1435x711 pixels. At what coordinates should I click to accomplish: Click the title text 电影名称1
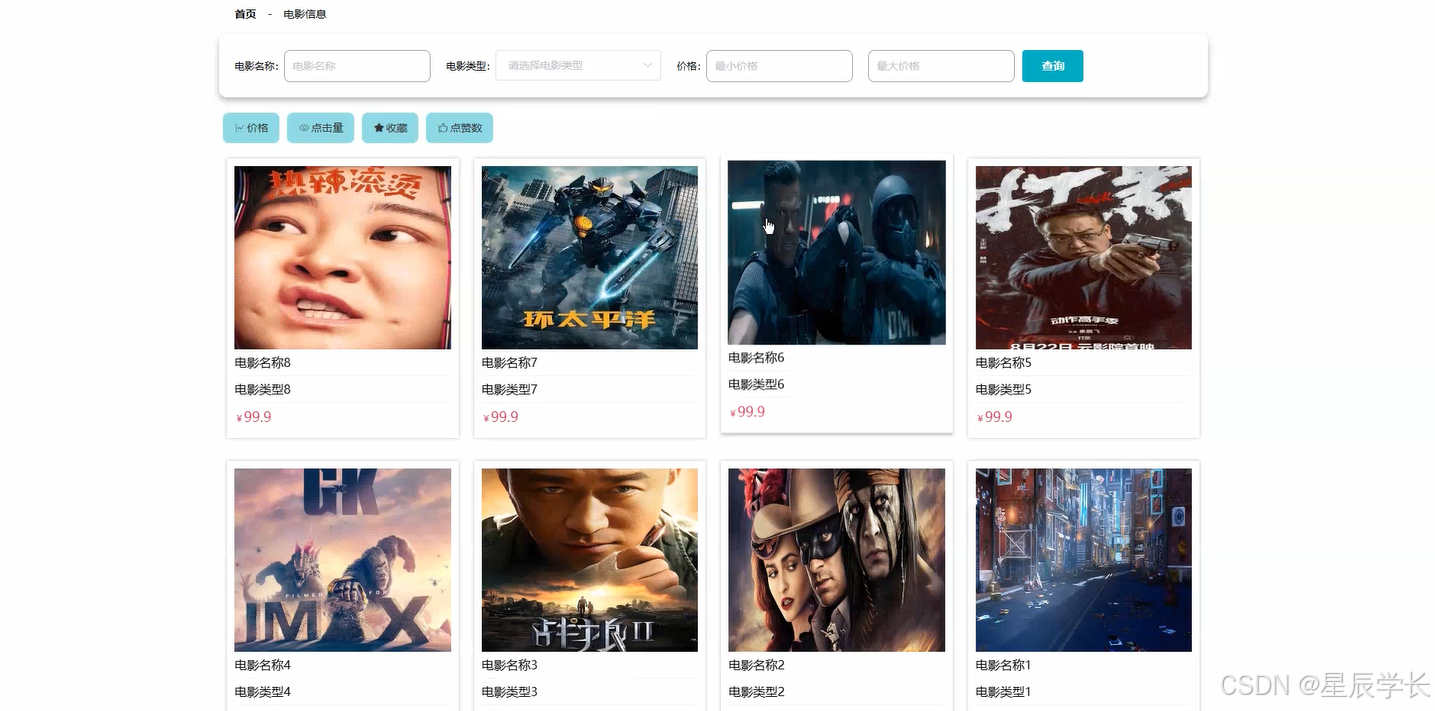1004,665
